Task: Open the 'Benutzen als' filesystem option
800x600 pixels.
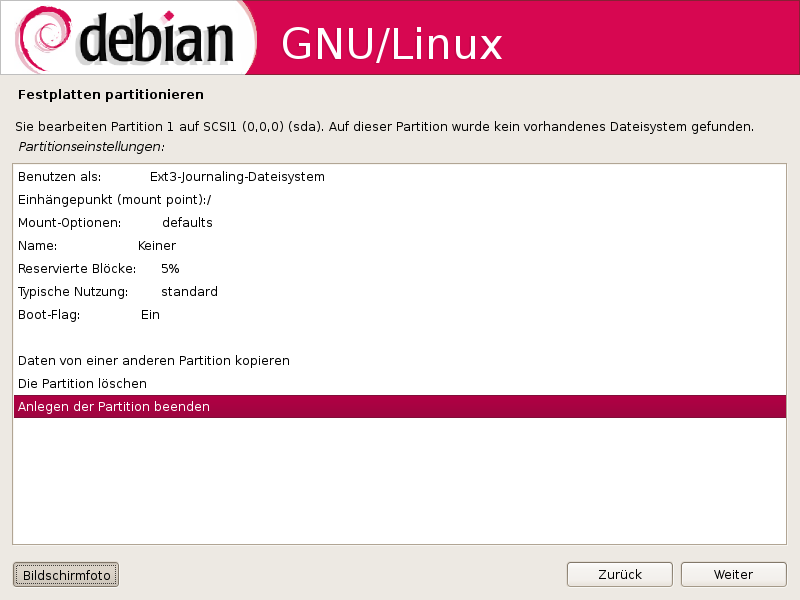Action: click(171, 177)
